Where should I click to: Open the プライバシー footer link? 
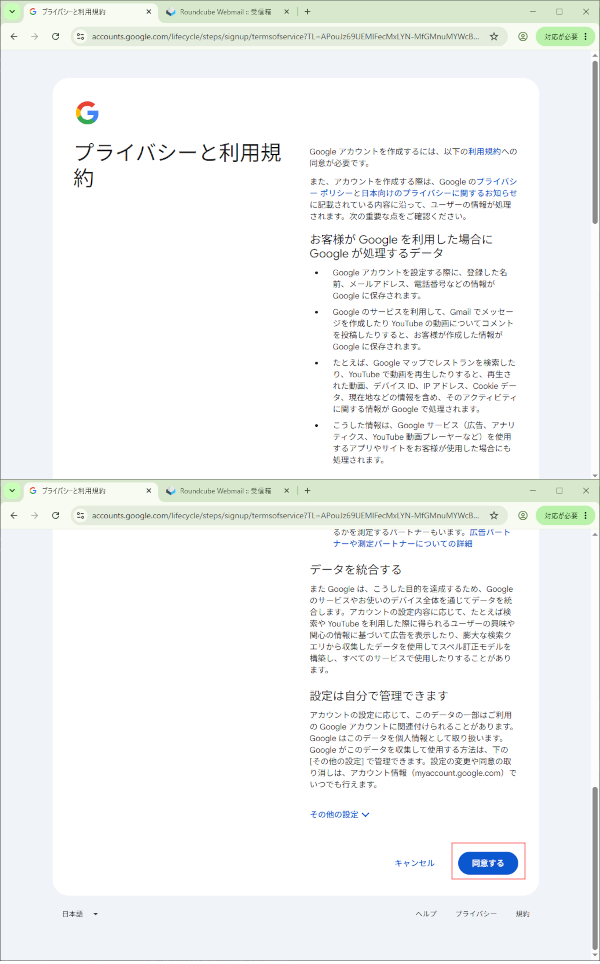[x=476, y=914]
